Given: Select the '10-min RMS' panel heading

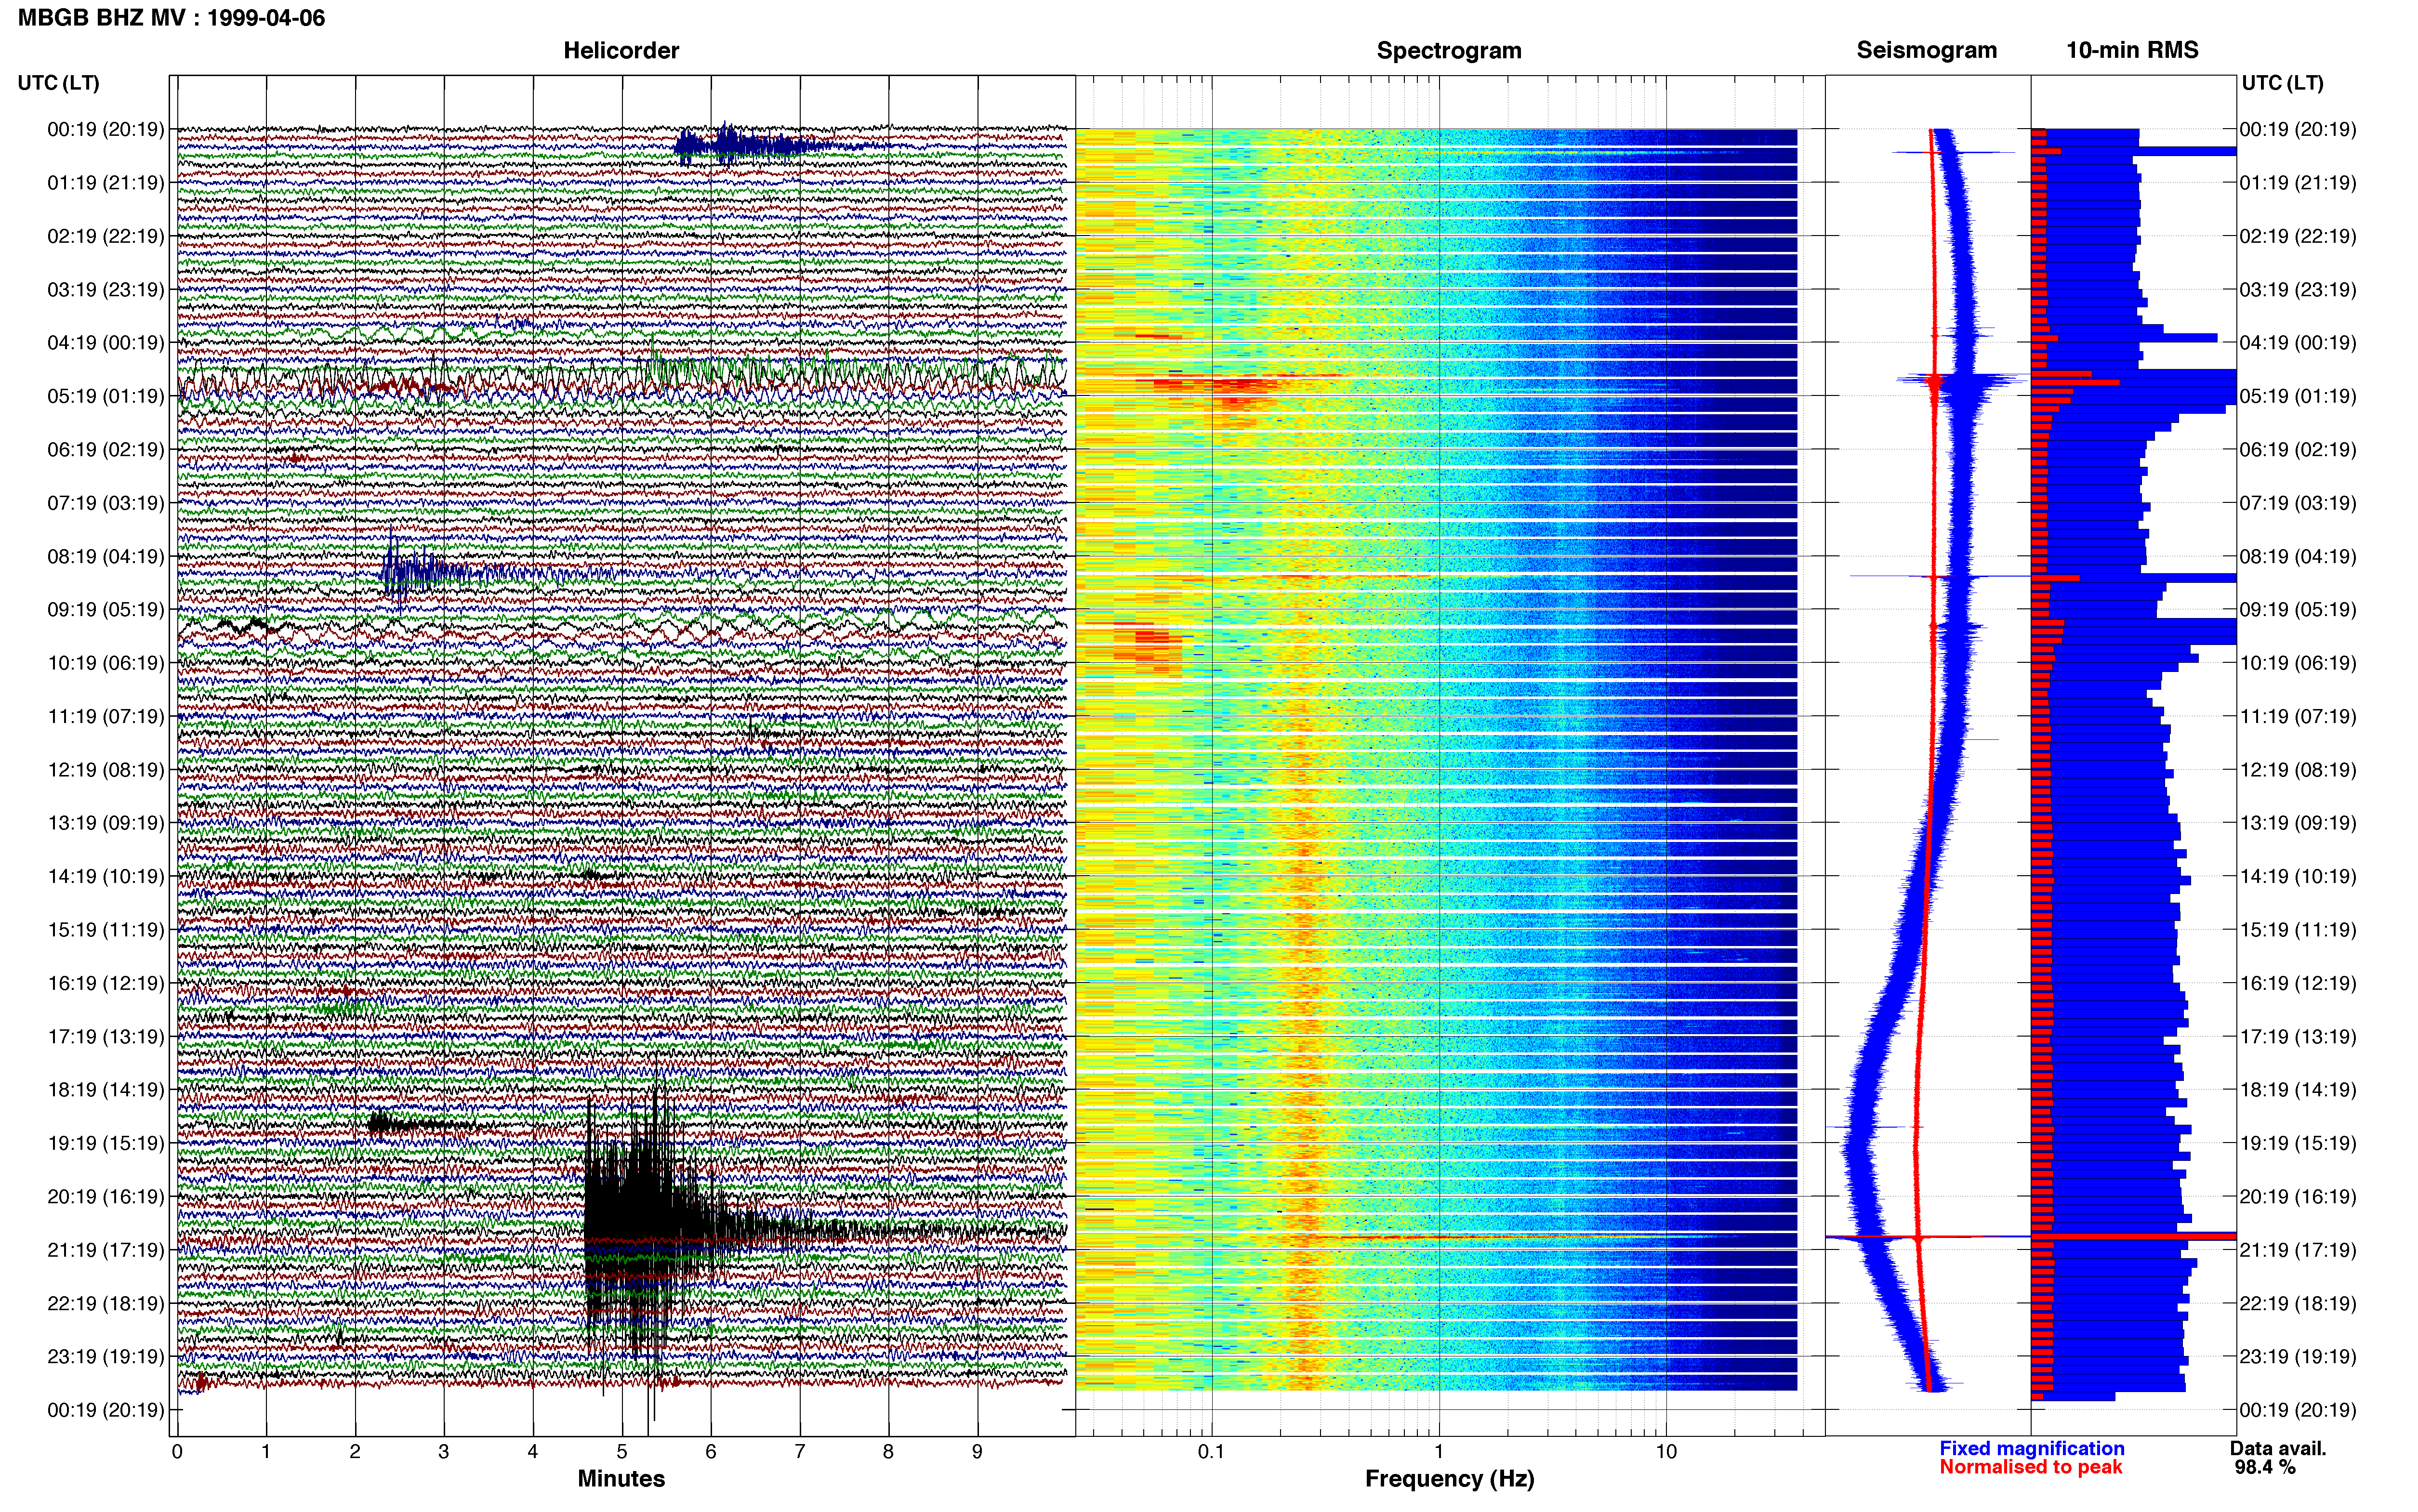Looking at the screenshot, I should point(2132,51).
